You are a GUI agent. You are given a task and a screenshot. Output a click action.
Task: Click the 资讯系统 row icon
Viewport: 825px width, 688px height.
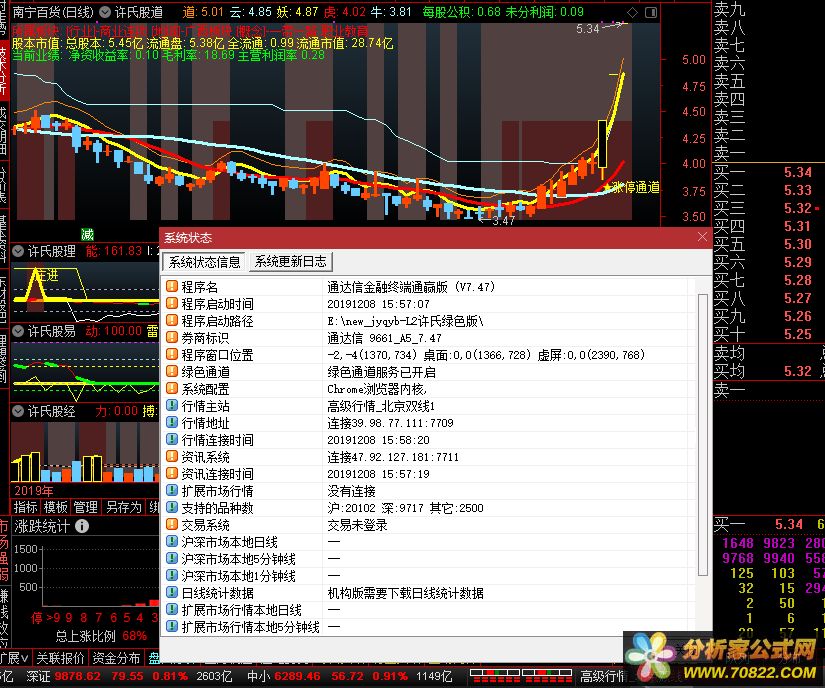click(x=172, y=457)
